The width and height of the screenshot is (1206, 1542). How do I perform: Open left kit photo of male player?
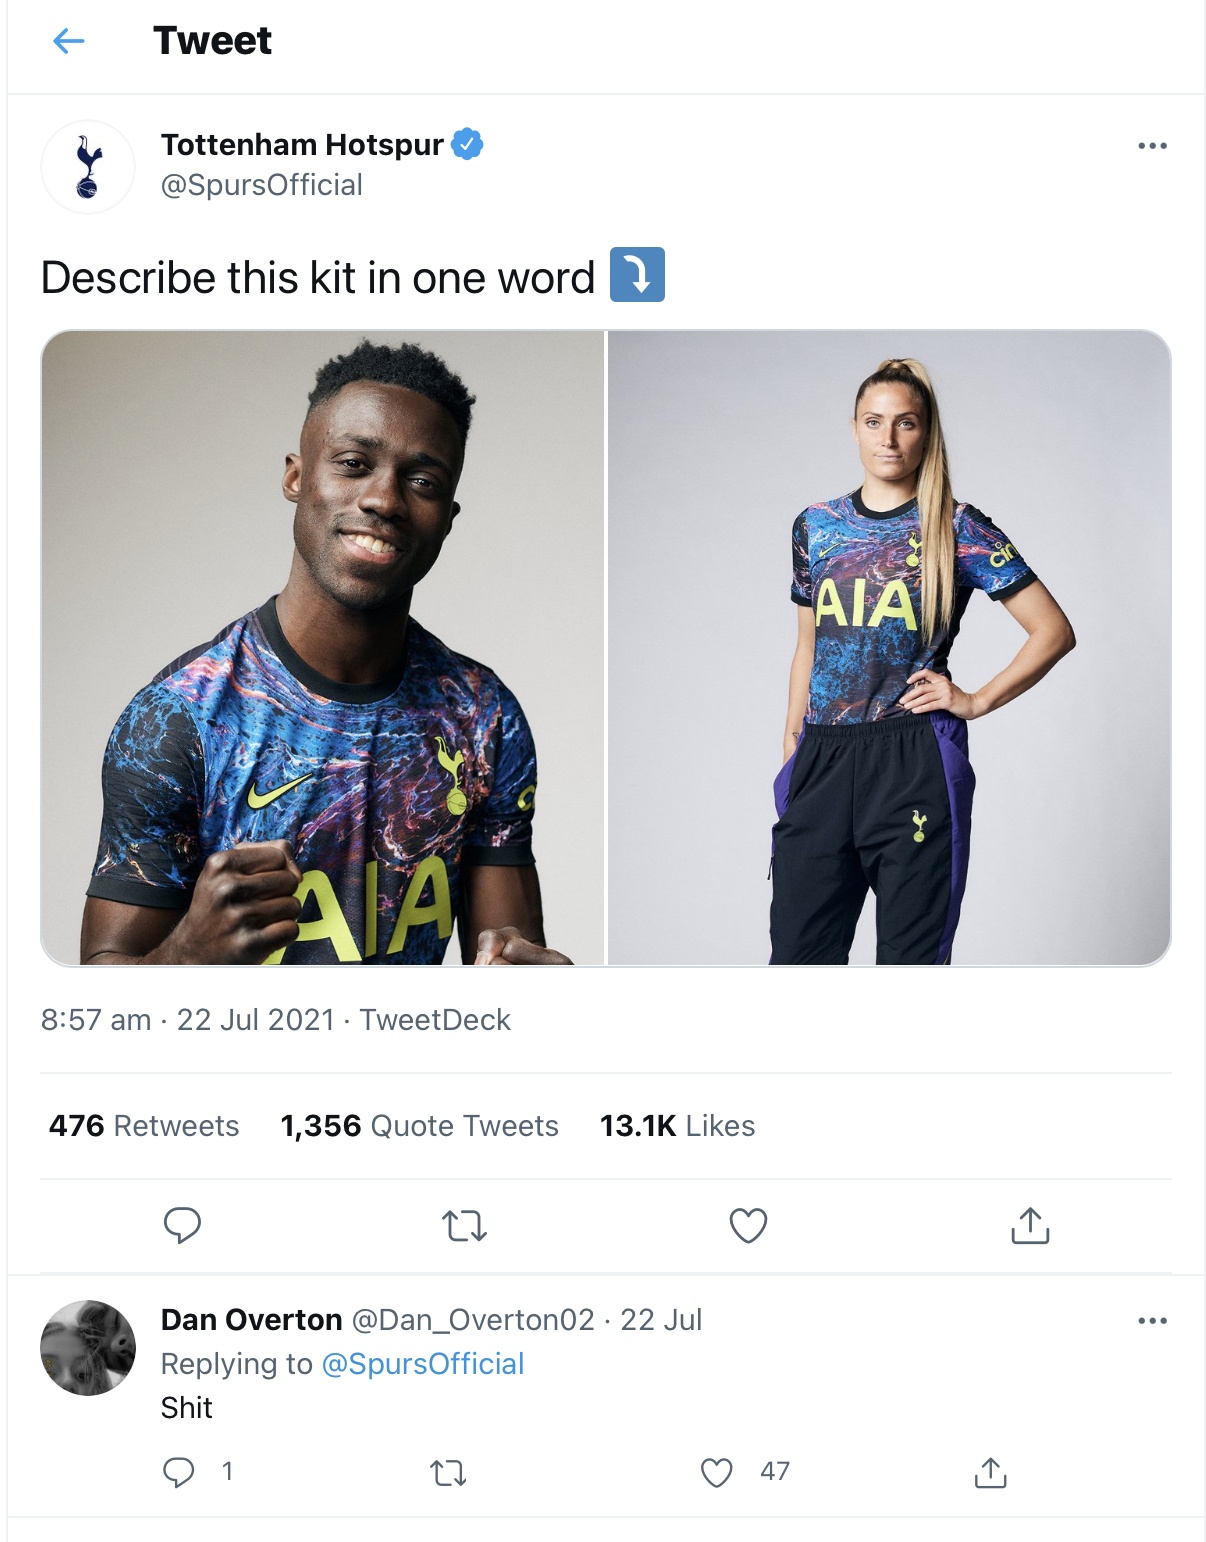coord(323,648)
